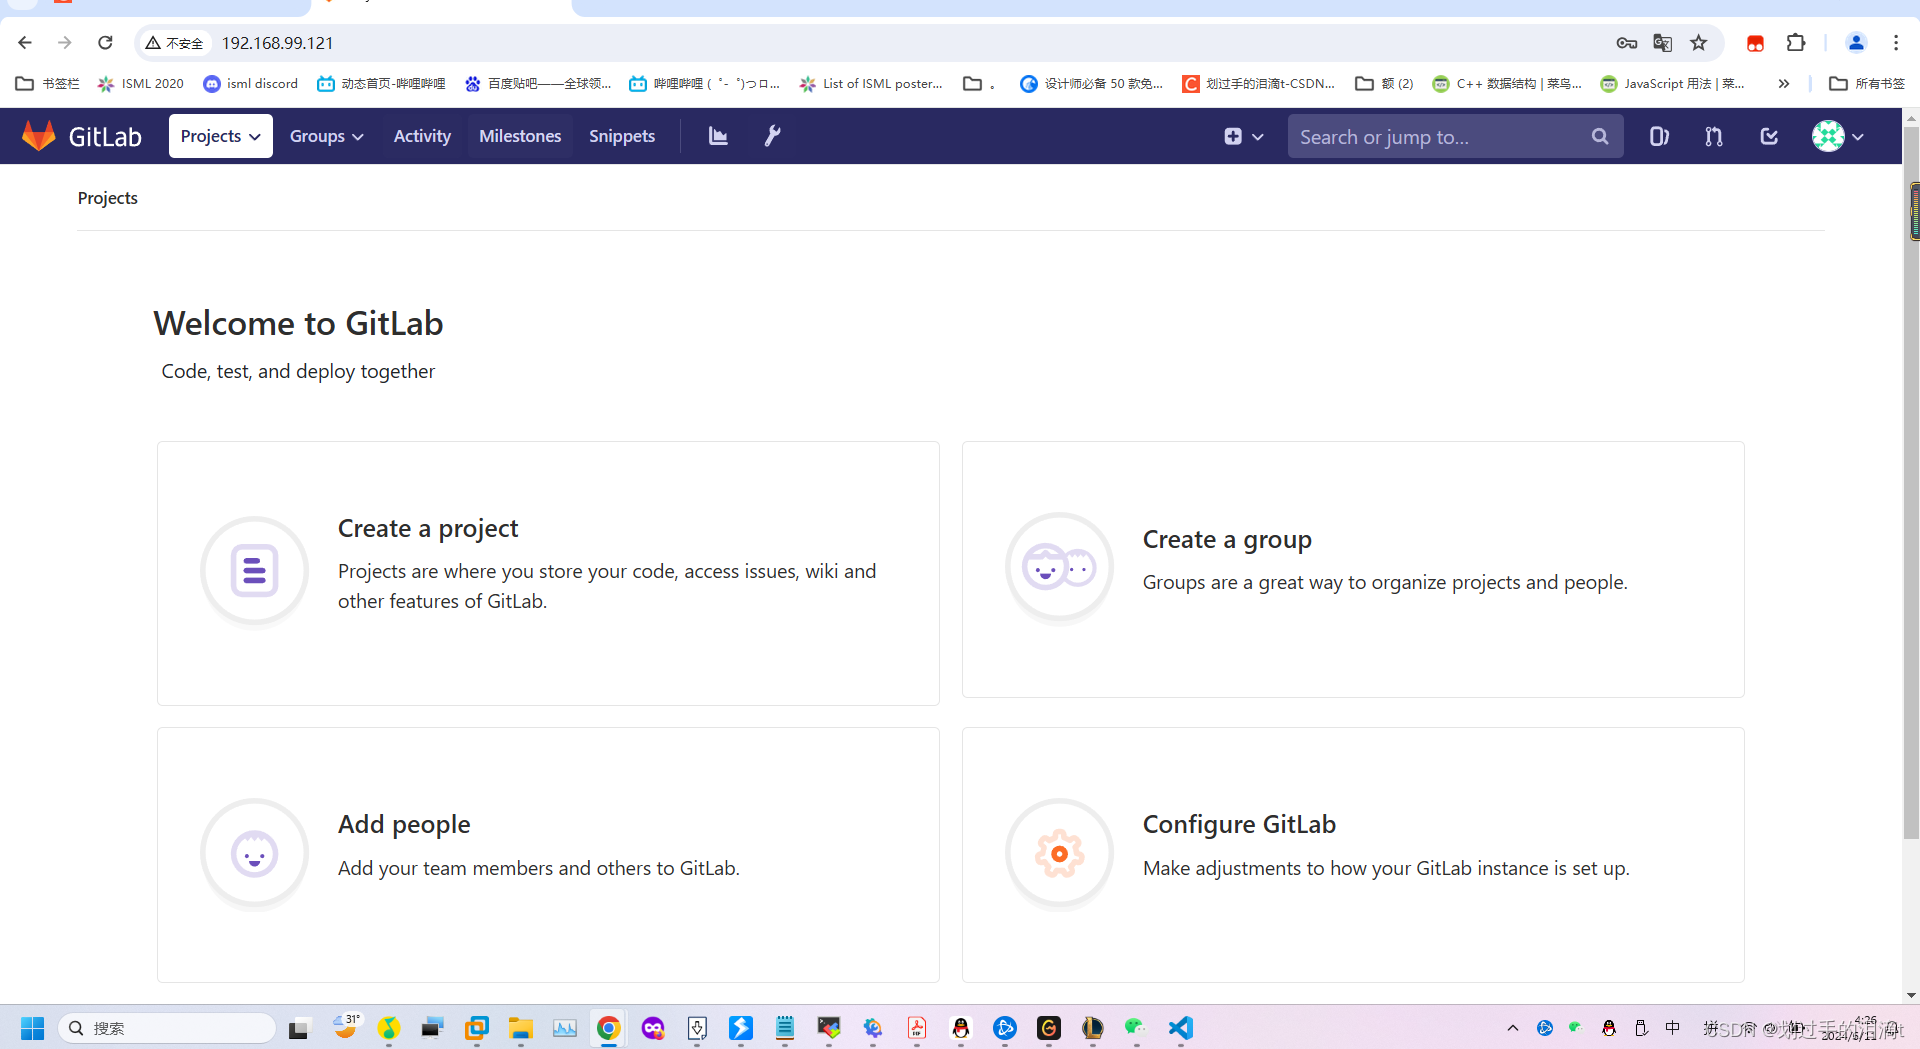Expand the Projects dropdown menu
1920x1049 pixels.
point(220,136)
